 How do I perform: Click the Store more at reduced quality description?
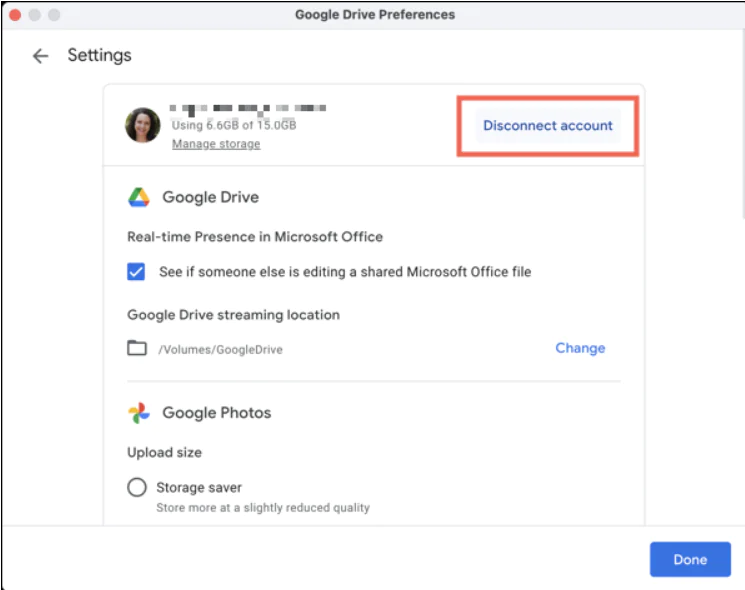click(263, 508)
